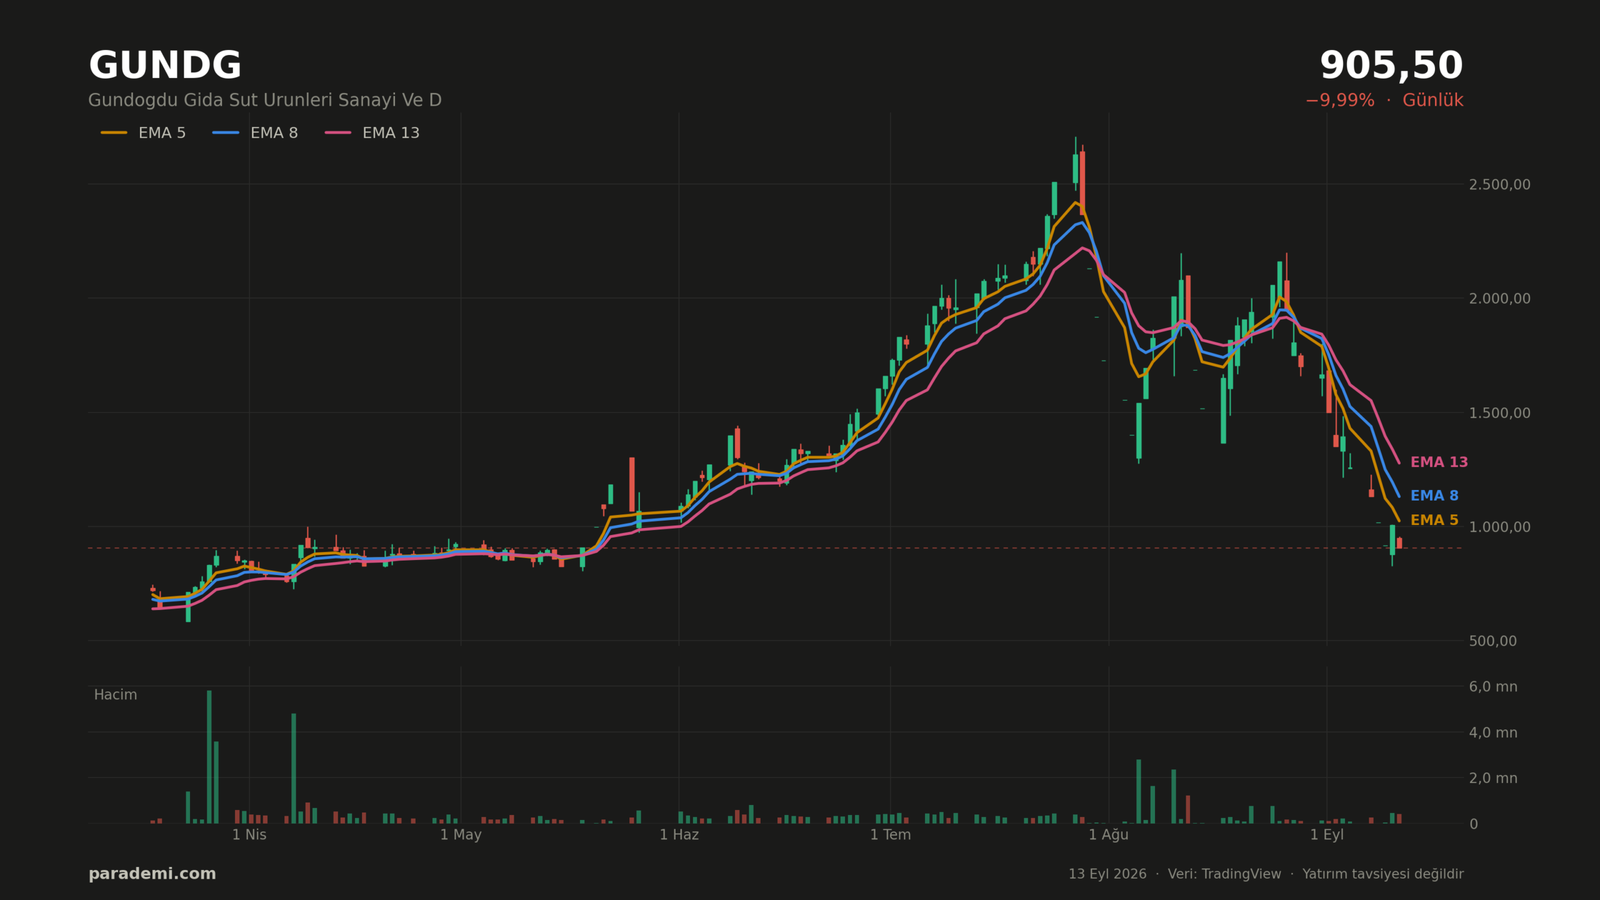This screenshot has height=900, width=1600.
Task: Click the 1 Eyl date axis label
Action: pyautogui.click(x=1326, y=834)
